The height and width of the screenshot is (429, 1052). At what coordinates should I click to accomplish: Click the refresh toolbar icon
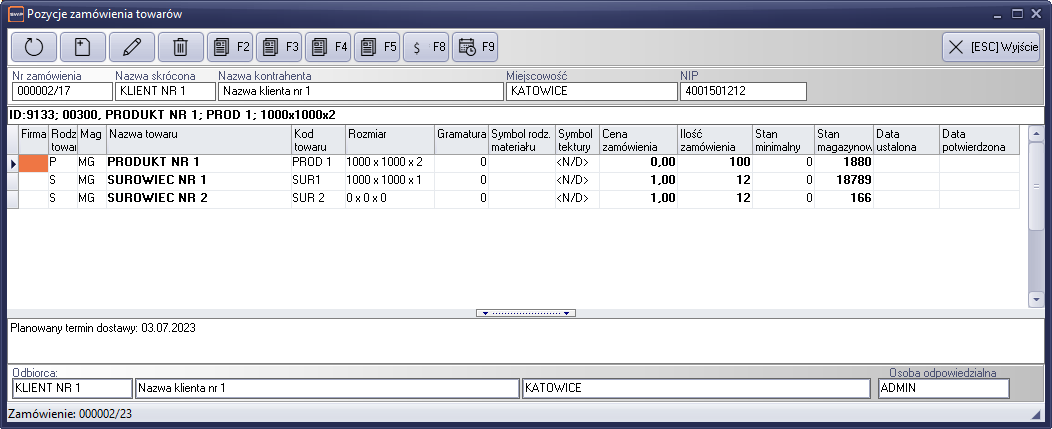(x=34, y=46)
